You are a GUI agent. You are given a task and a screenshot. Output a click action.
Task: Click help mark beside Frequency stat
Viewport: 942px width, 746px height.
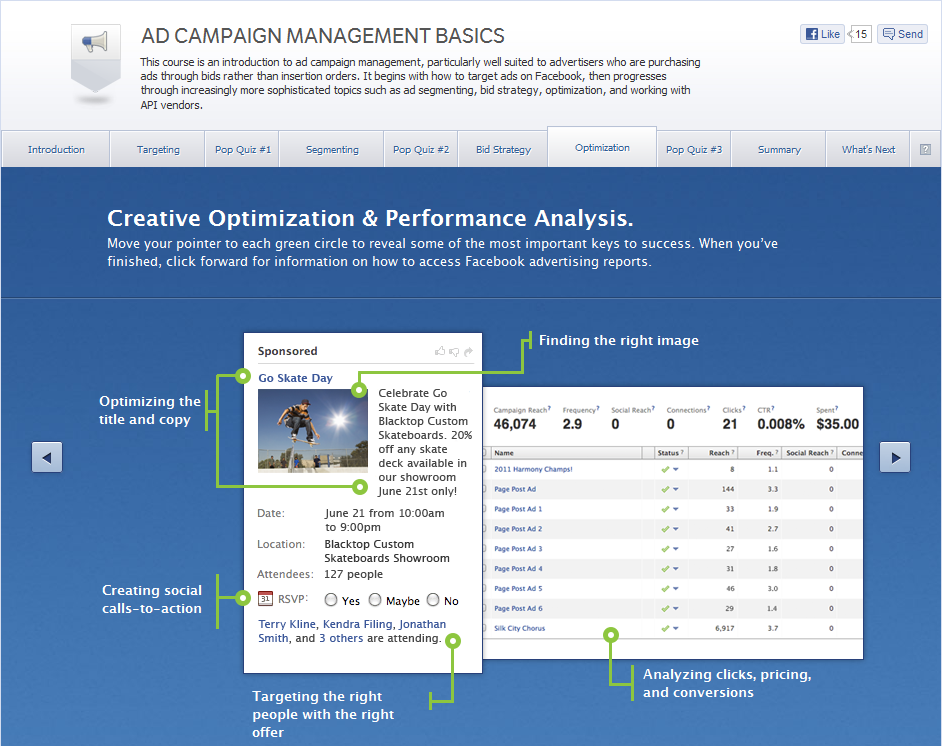[598, 408]
